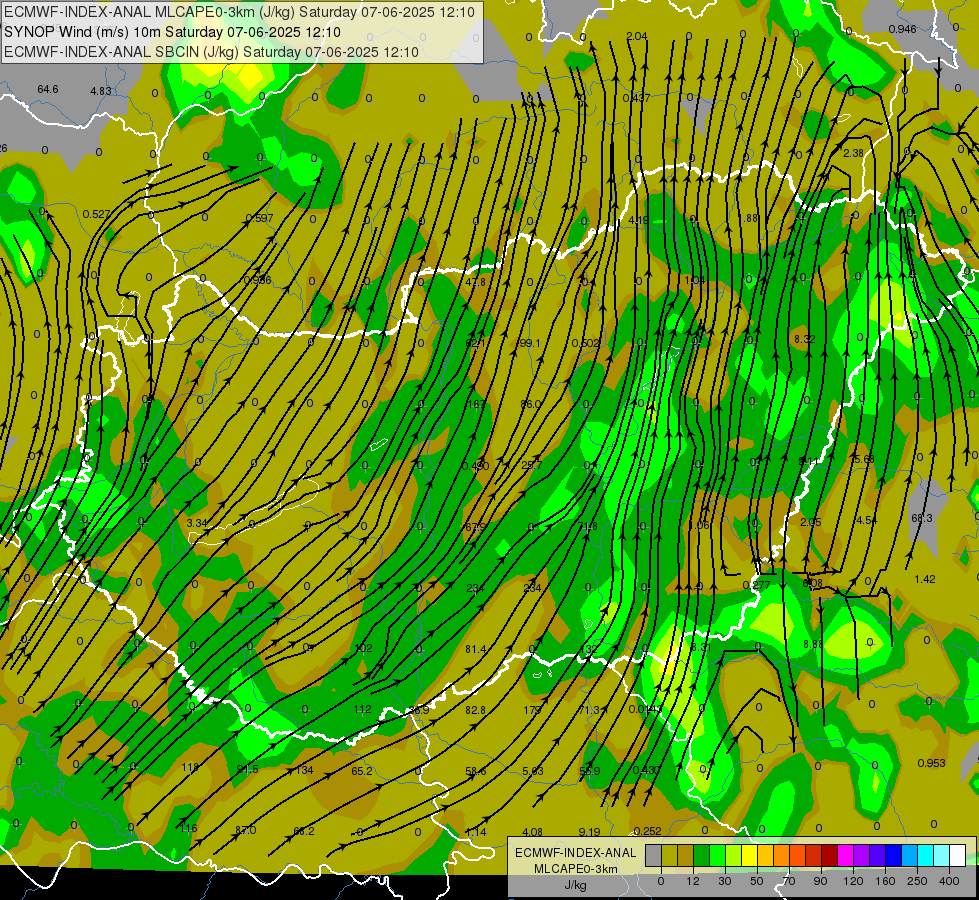
Task: Click the map value 64.6
Action: [x=47, y=89]
